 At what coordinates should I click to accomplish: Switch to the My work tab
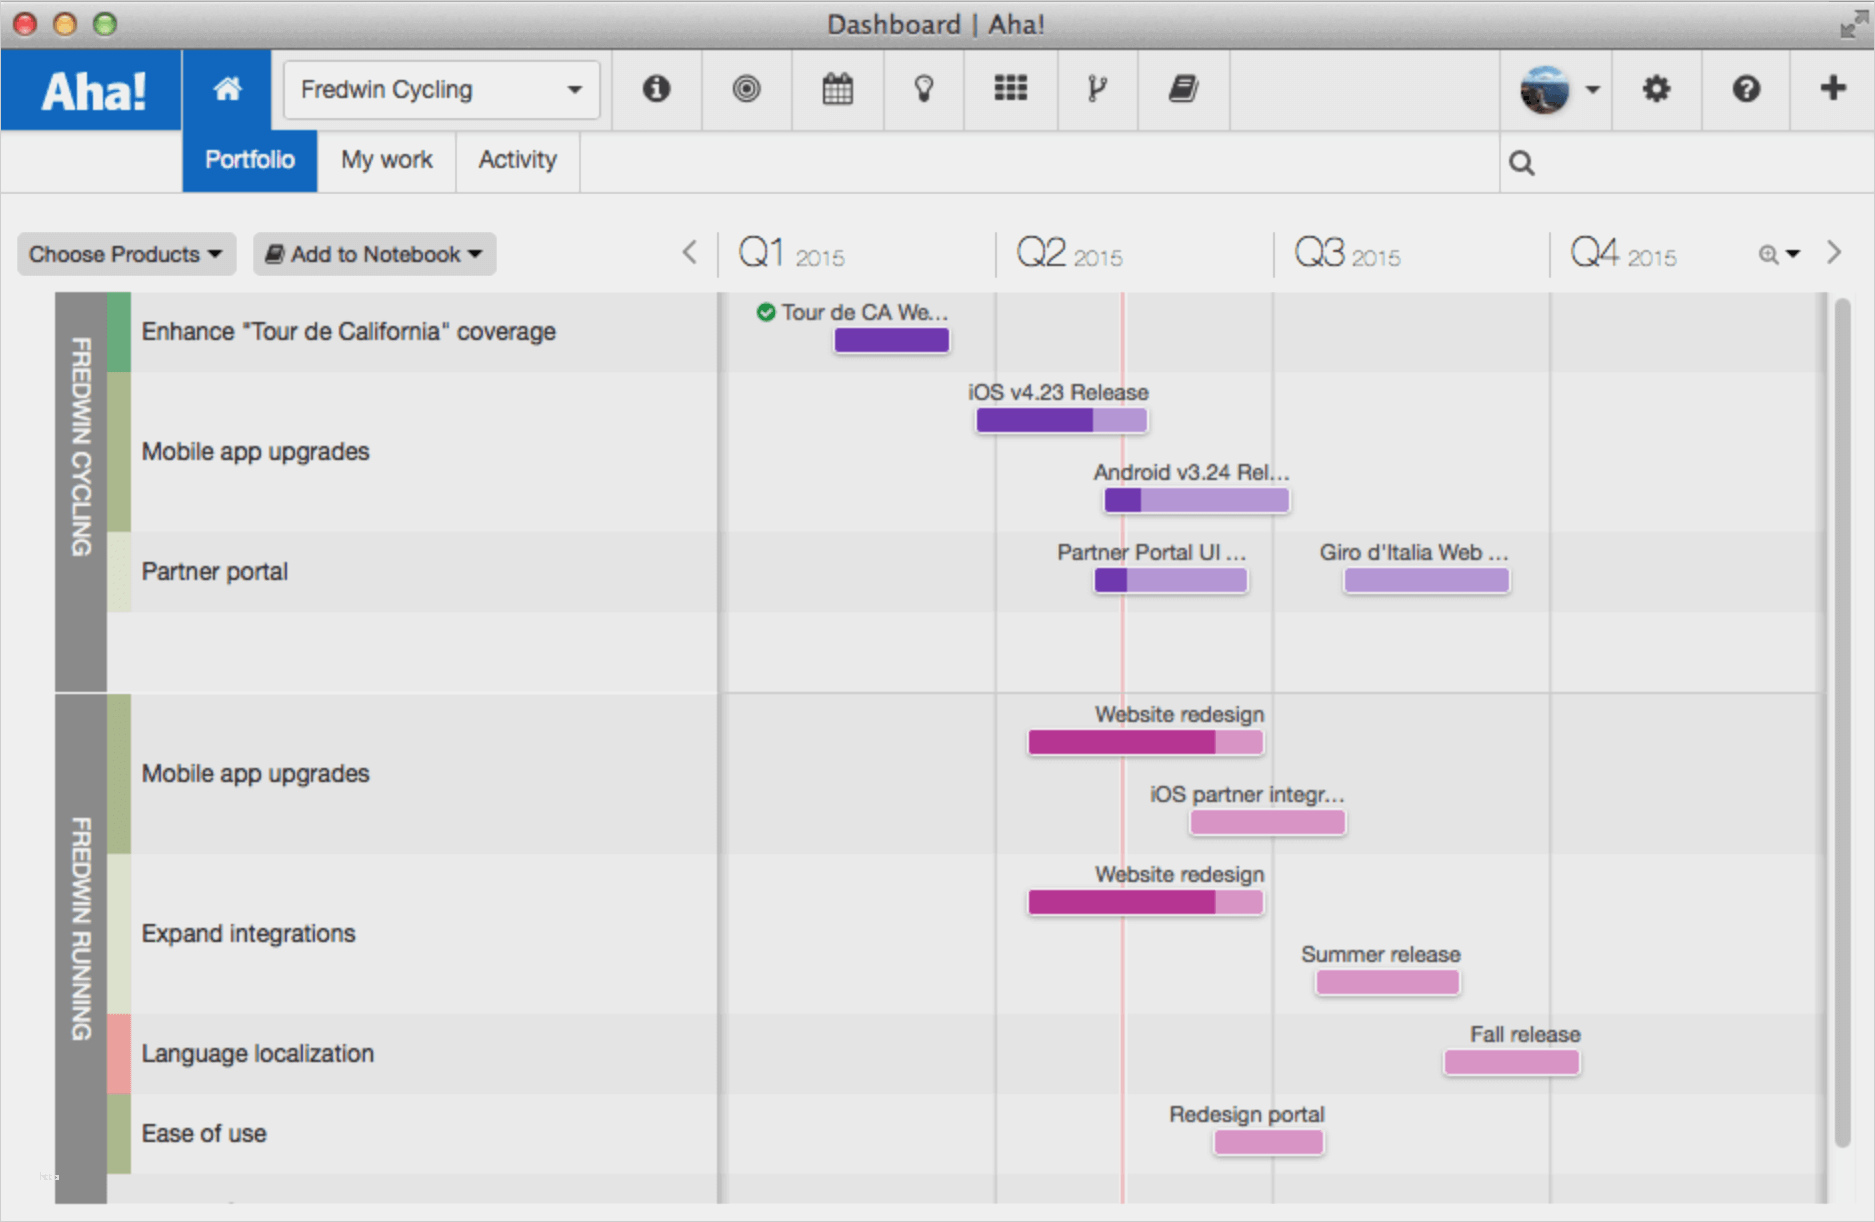point(386,160)
